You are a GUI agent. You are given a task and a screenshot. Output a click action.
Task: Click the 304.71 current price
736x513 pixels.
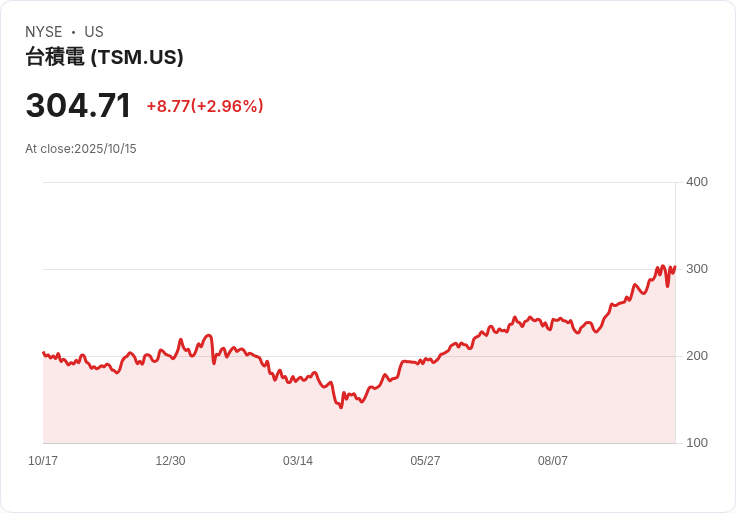(78, 106)
